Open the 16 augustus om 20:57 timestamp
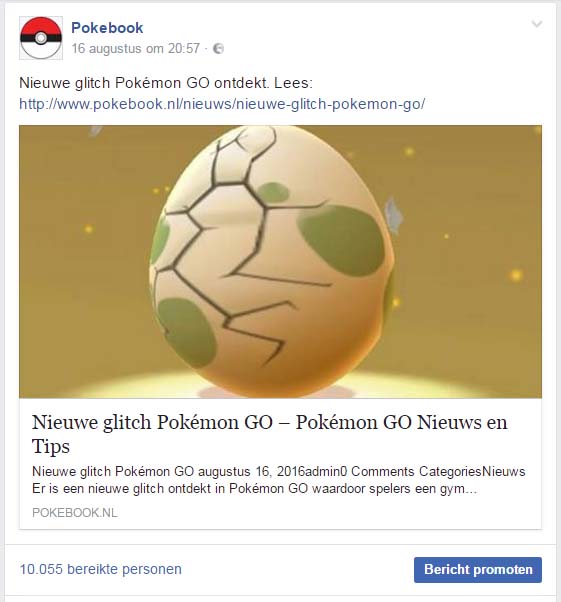Image resolution: width=561 pixels, height=602 pixels. coord(136,49)
